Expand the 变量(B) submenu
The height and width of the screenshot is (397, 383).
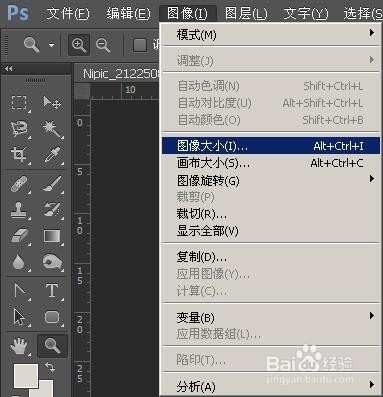271,317
